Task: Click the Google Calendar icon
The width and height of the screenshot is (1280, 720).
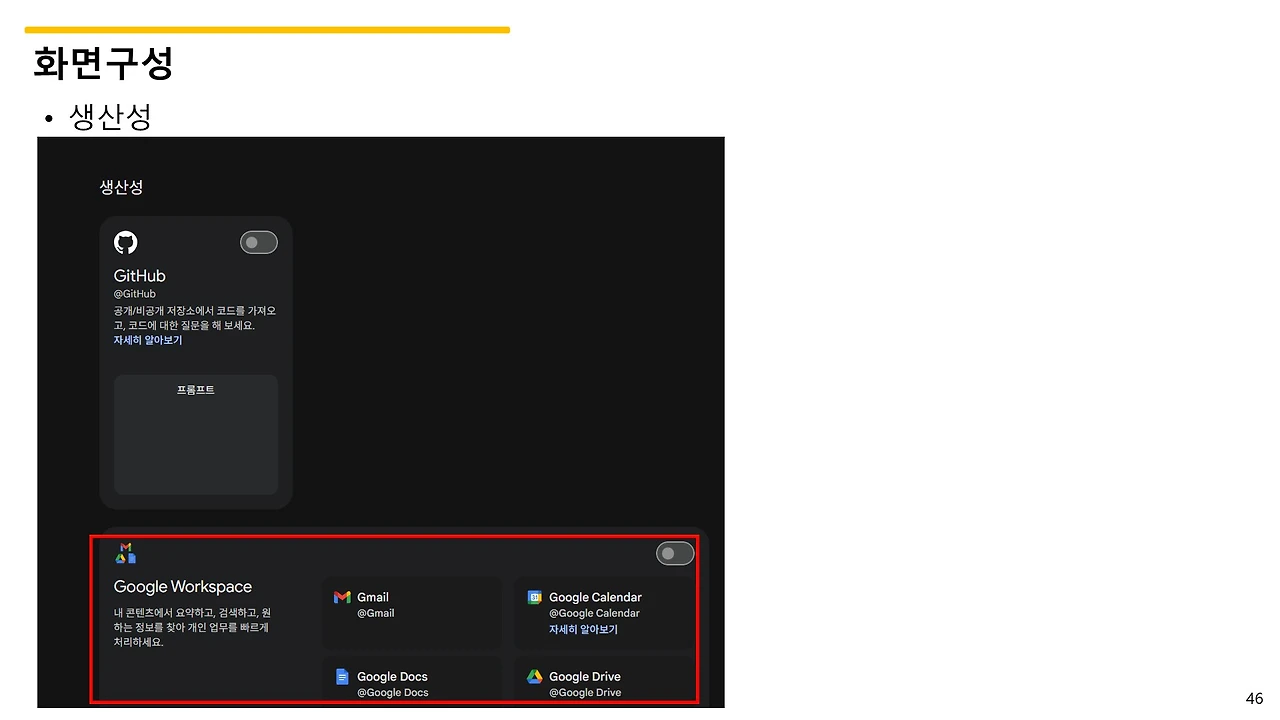Action: (x=535, y=597)
